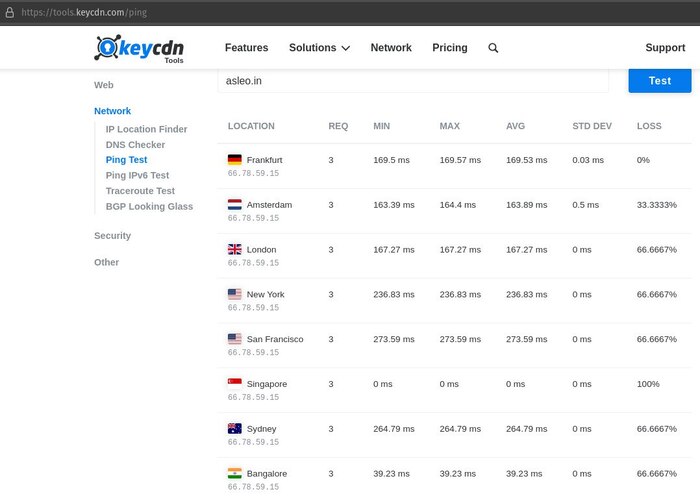Click the Singapore flag icon

click(235, 384)
